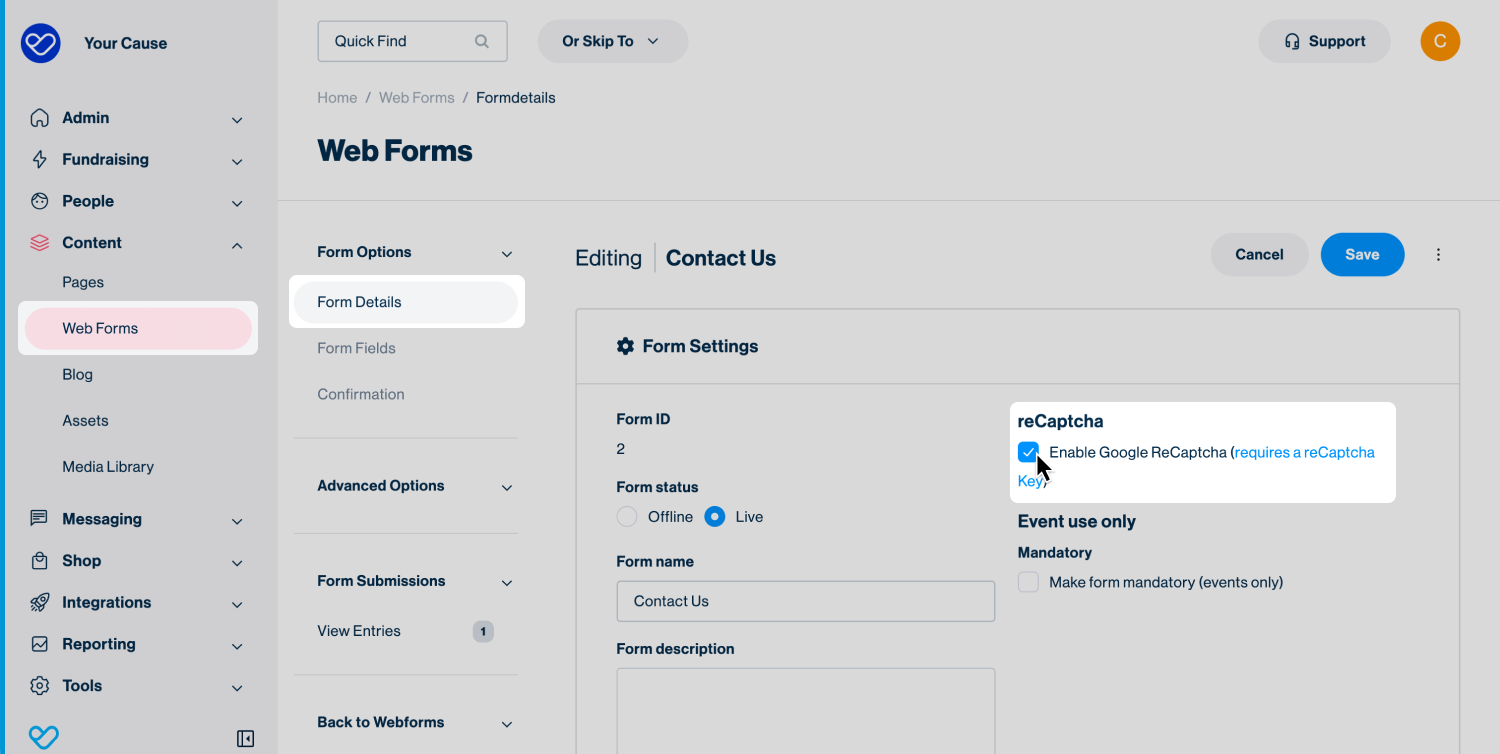
Task: Collapse the sidebar with the panel icon
Action: (x=245, y=739)
